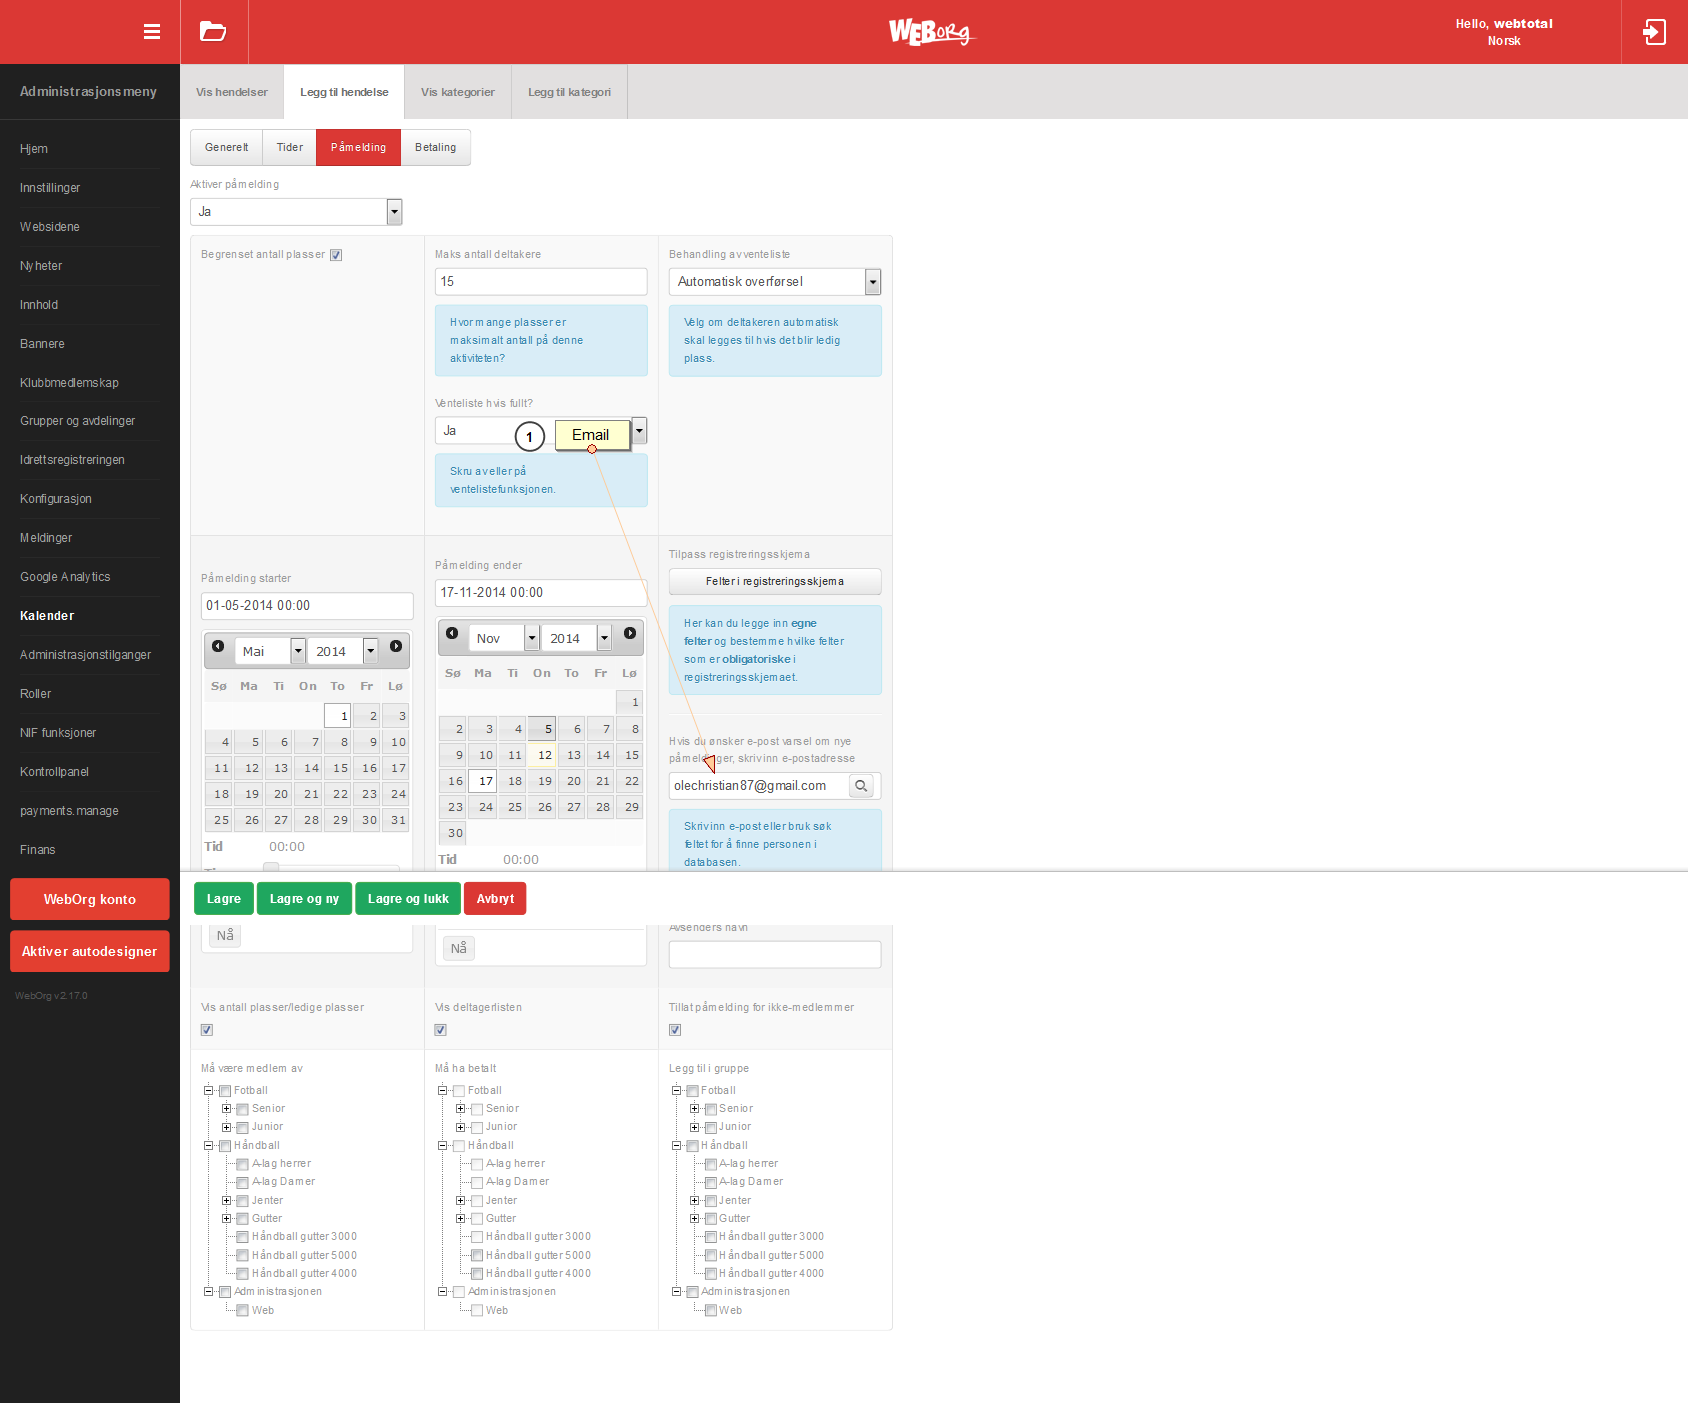
Task: Uncheck Vis deltagerlisten checkbox
Action: [440, 1030]
